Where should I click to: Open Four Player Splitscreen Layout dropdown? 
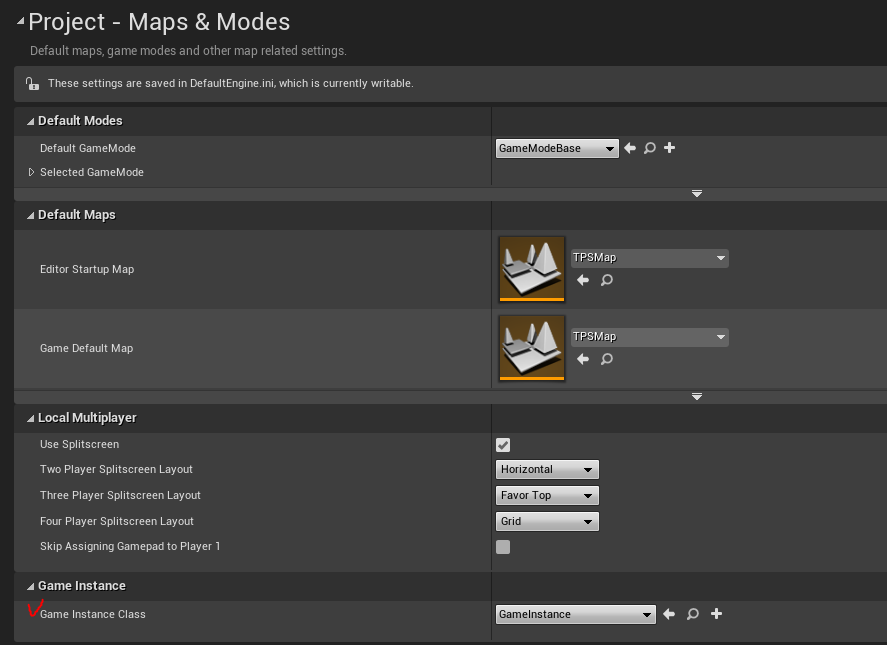click(x=547, y=521)
